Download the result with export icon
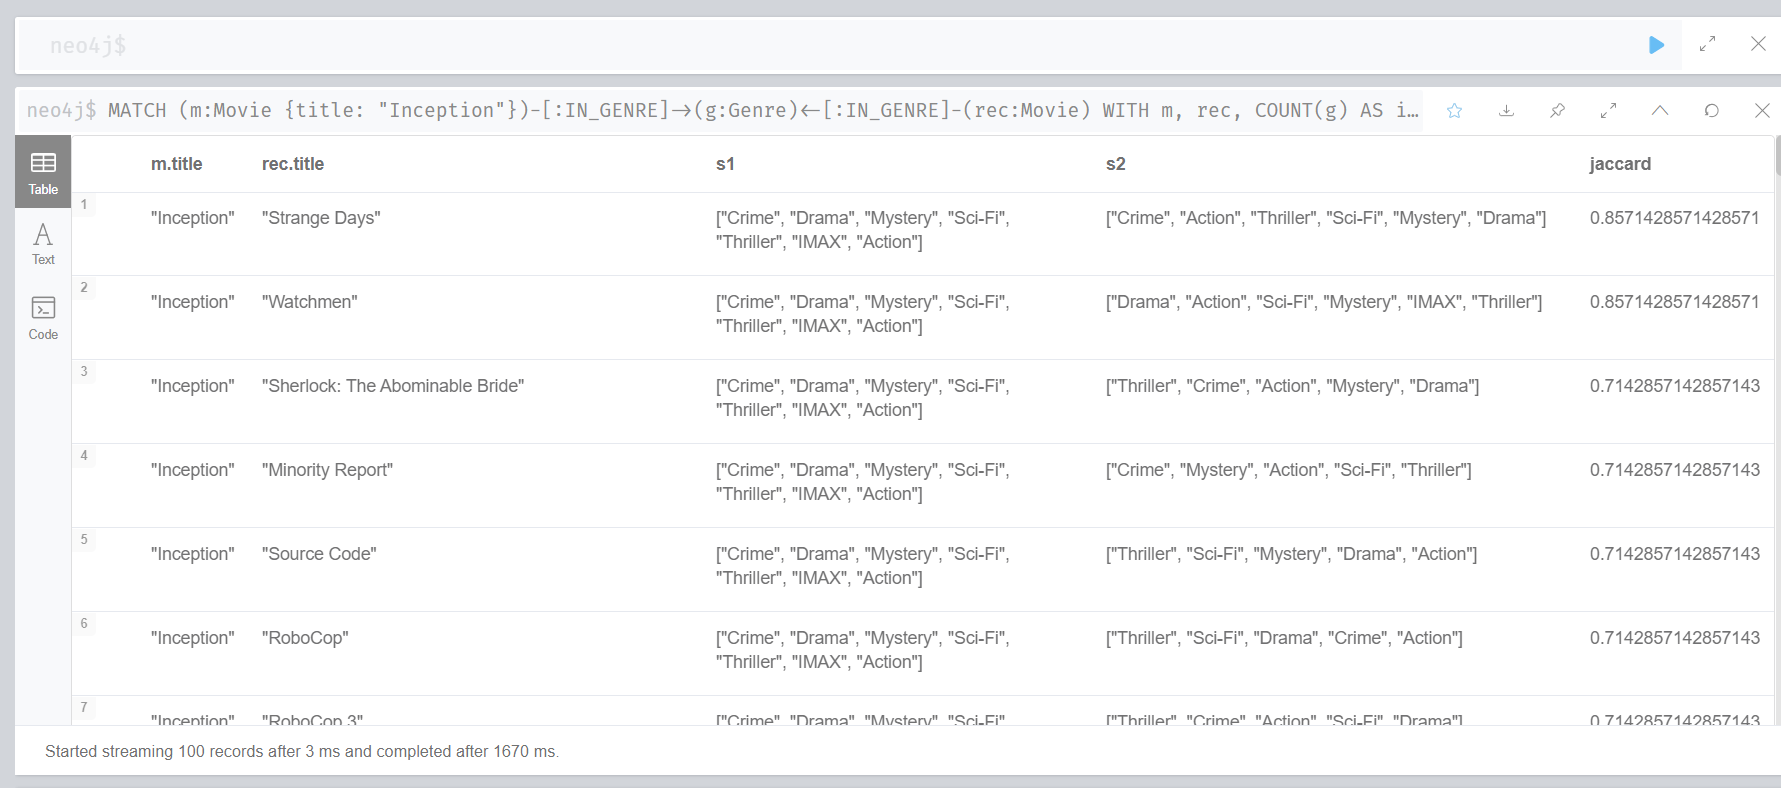Image resolution: width=1781 pixels, height=788 pixels. point(1506,110)
